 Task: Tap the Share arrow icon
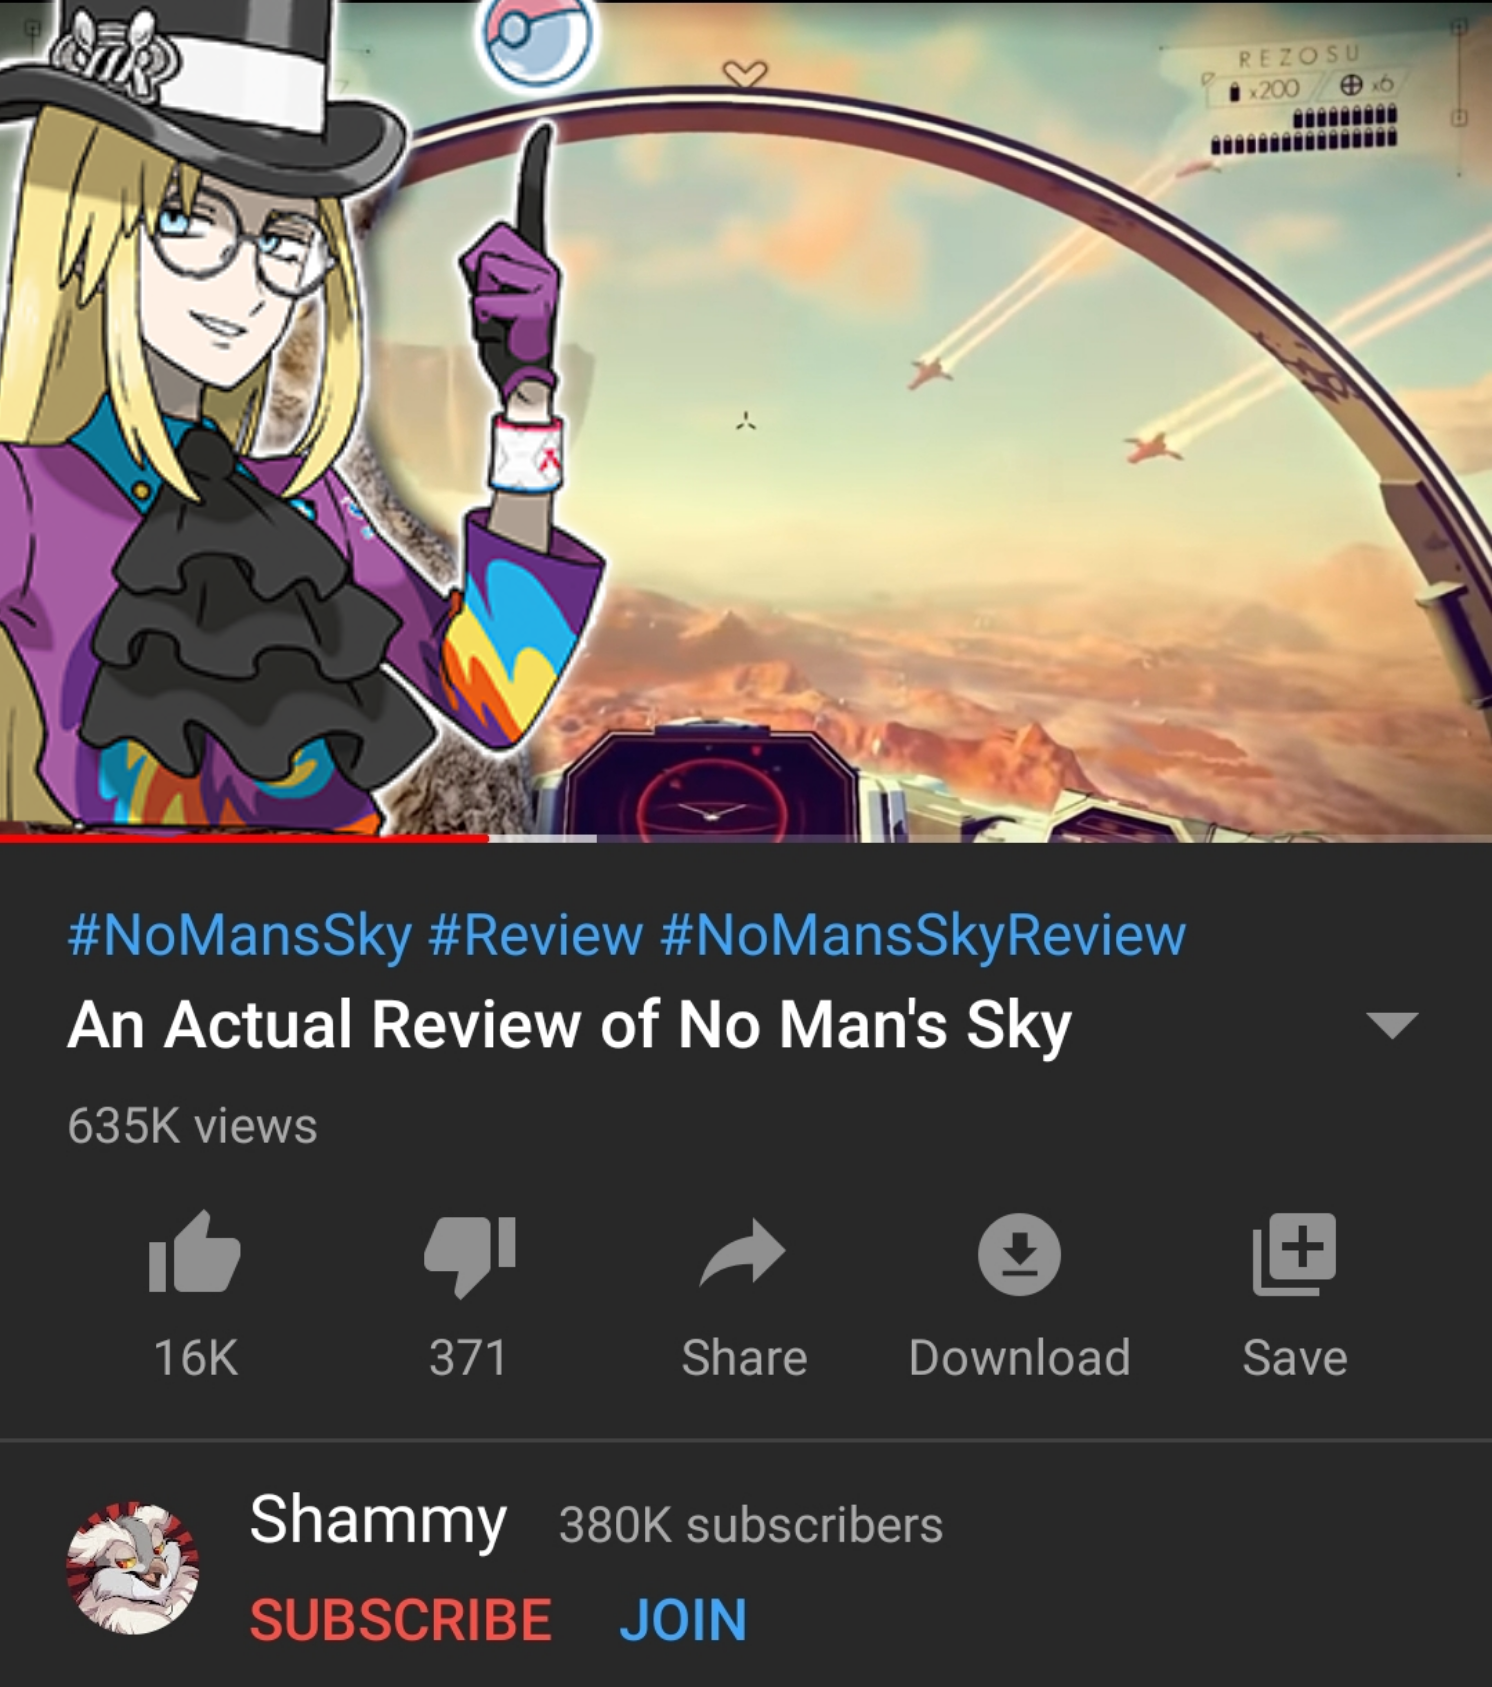[x=743, y=1252]
